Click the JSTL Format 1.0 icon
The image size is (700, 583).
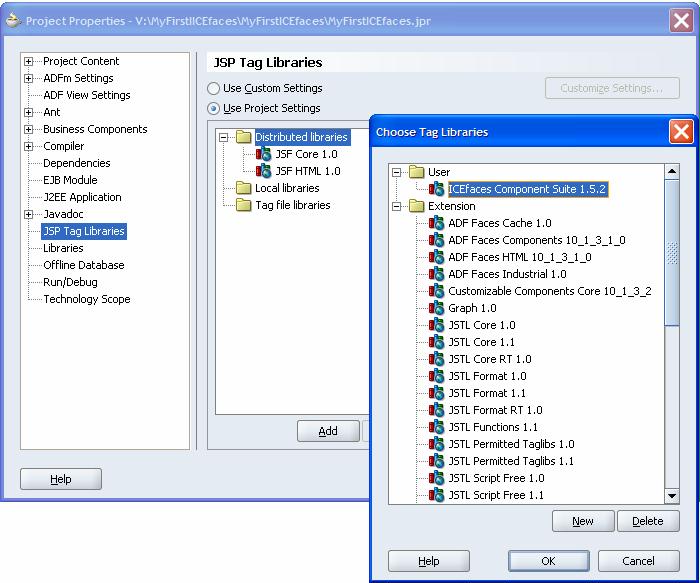[x=436, y=376]
